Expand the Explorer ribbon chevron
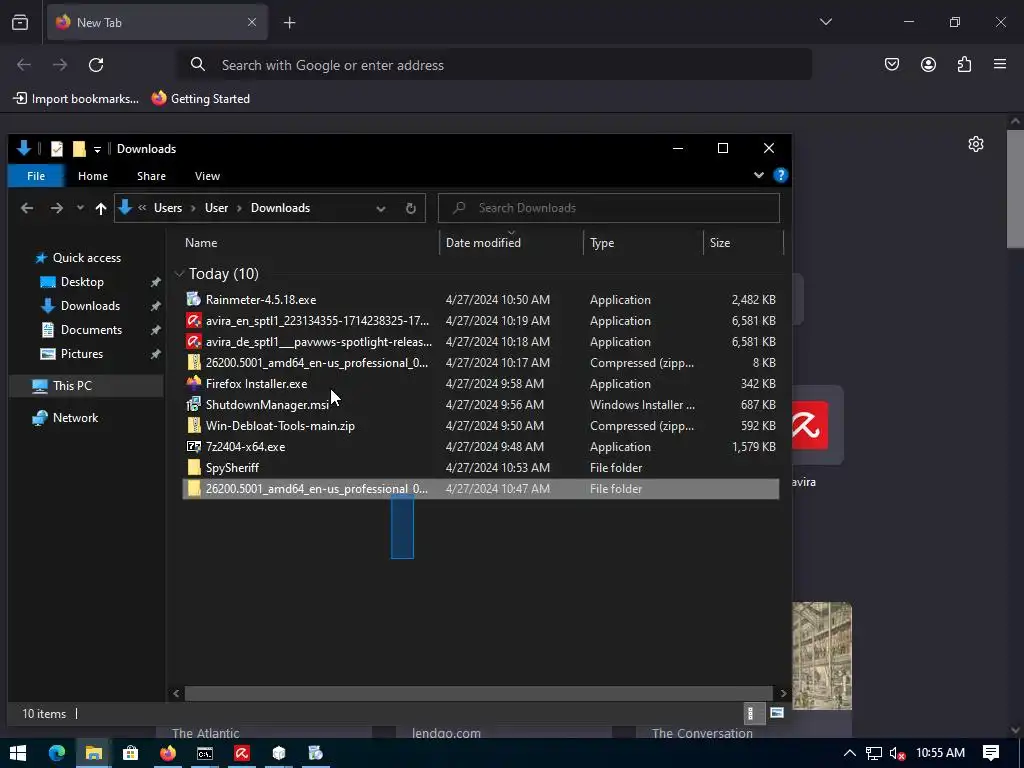 point(759,175)
